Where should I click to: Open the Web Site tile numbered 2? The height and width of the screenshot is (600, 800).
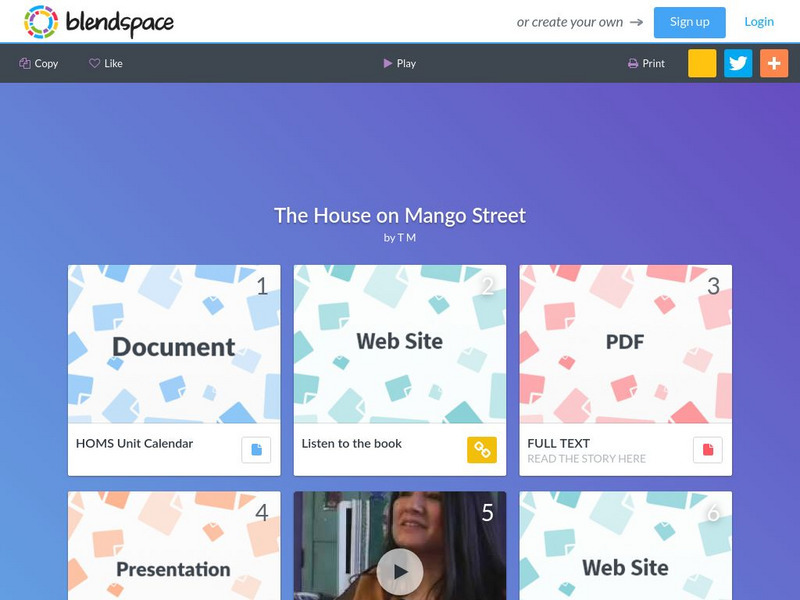click(400, 344)
